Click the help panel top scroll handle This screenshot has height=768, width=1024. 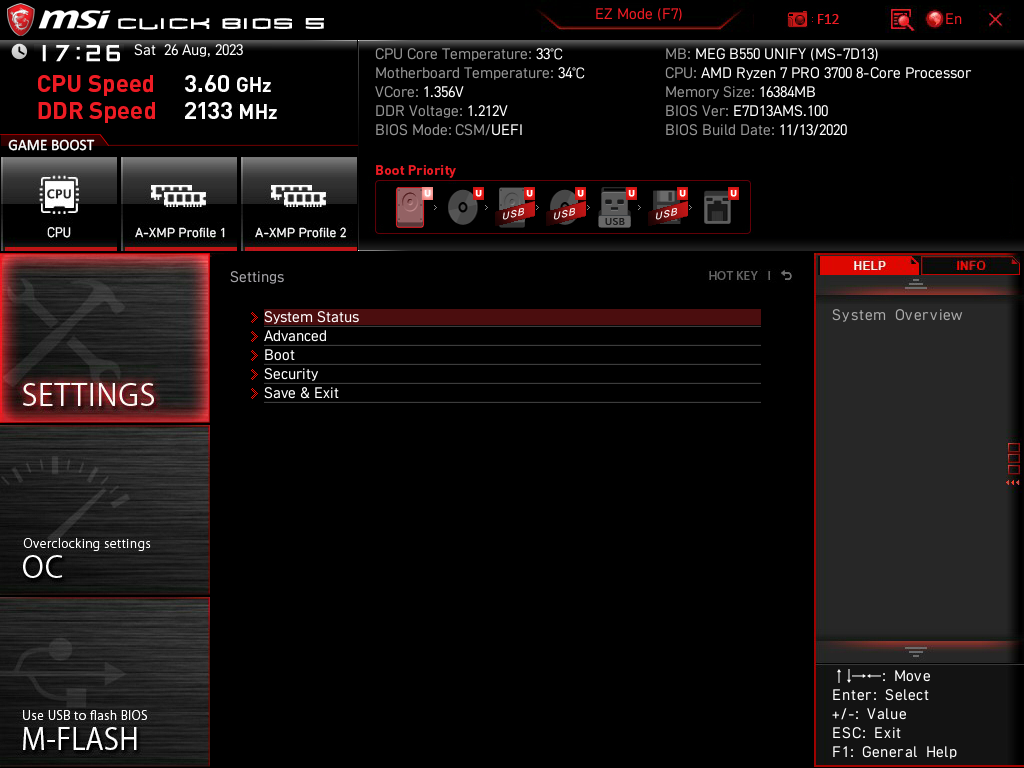coord(916,283)
